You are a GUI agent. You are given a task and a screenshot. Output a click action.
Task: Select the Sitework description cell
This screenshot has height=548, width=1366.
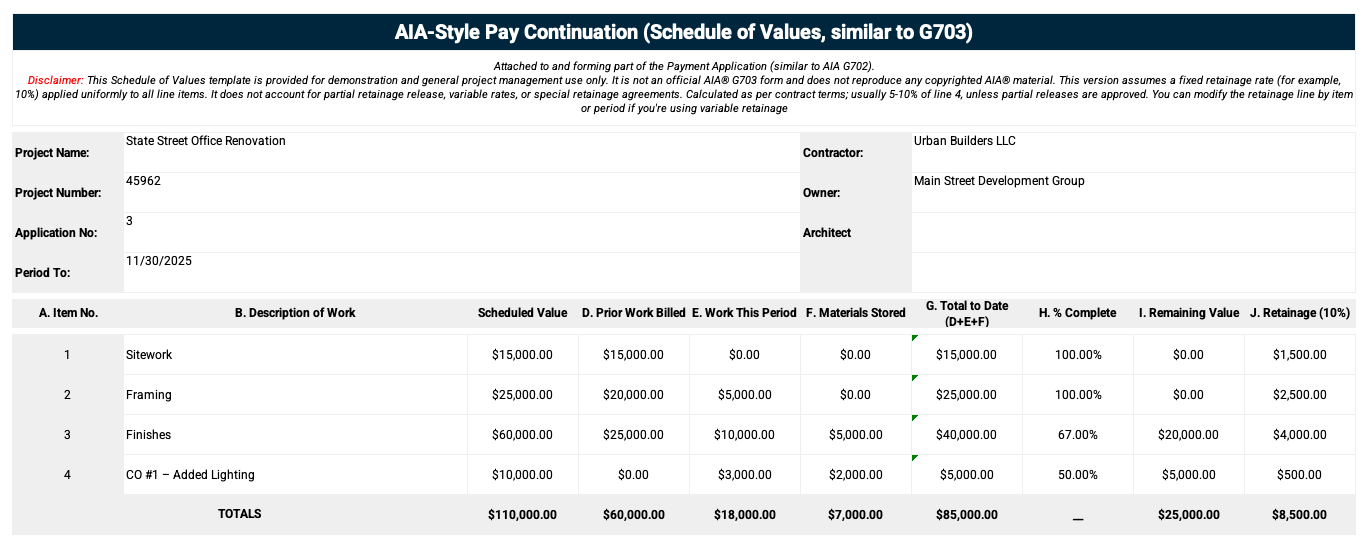[149, 355]
